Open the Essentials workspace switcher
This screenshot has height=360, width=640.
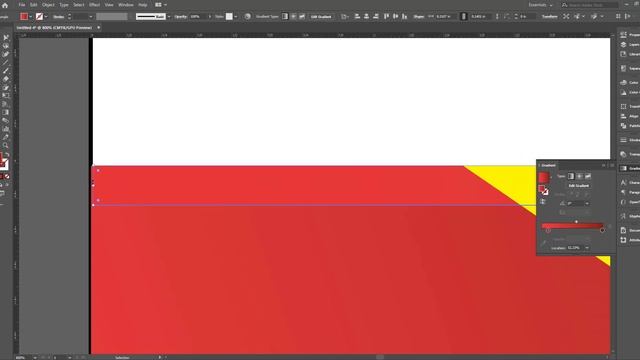point(540,5)
